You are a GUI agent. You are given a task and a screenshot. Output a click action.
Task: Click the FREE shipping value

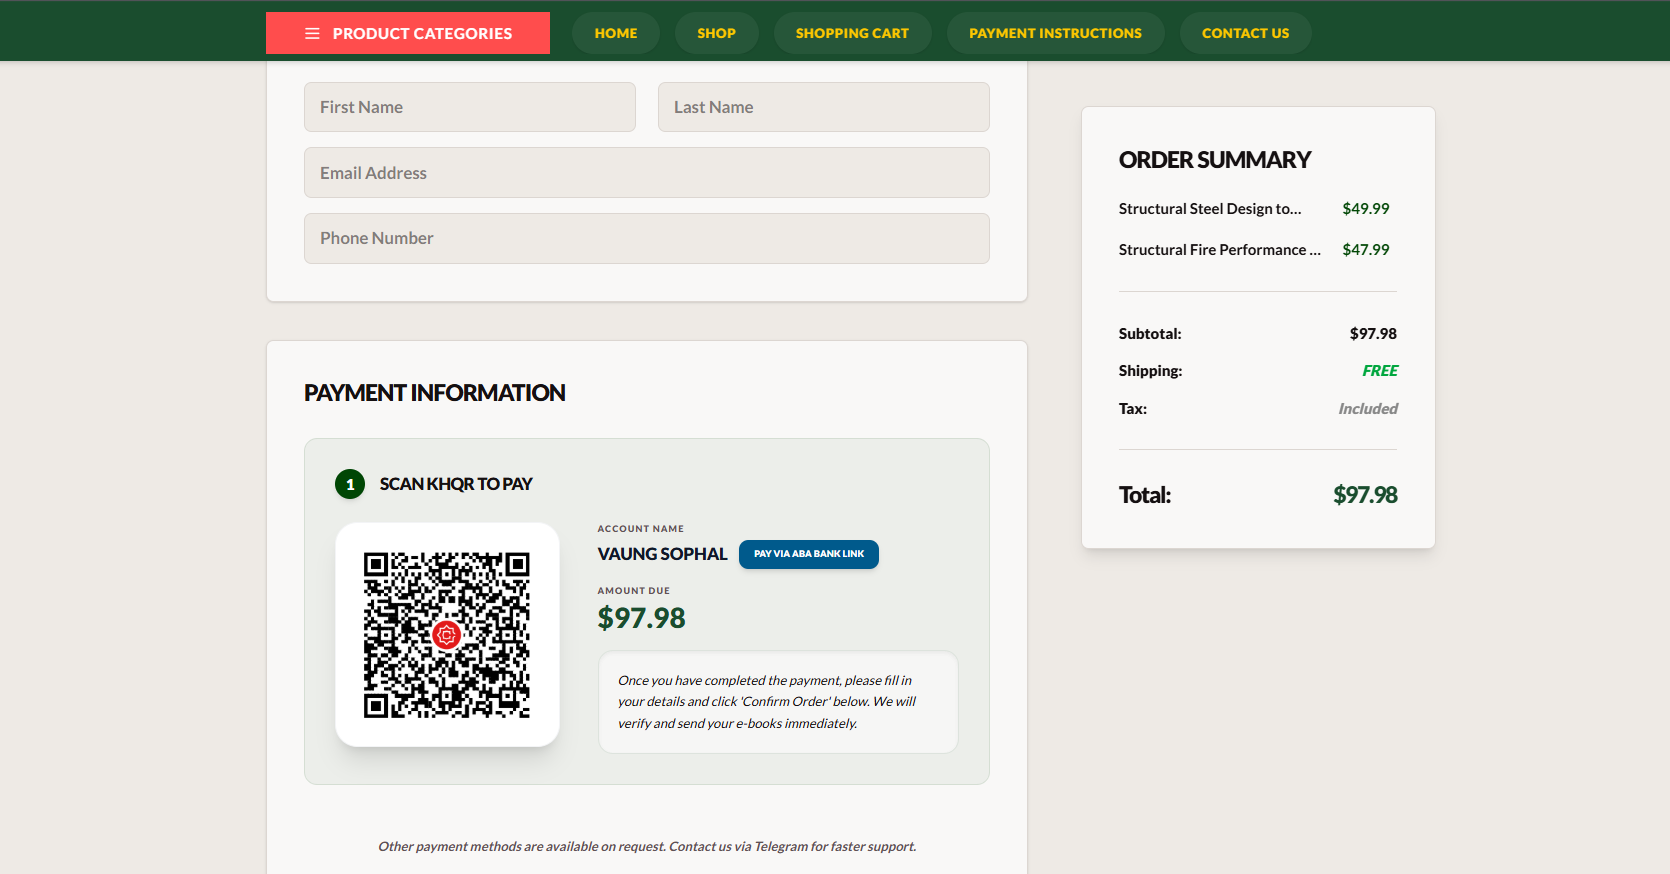[x=1380, y=371]
